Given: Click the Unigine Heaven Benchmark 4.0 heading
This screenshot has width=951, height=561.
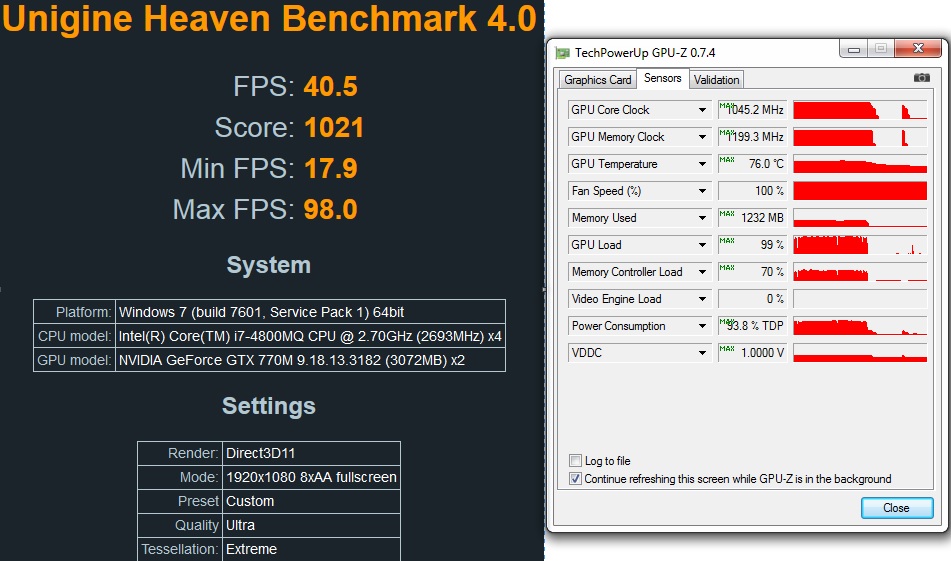Looking at the screenshot, I should pyautogui.click(x=269, y=18).
